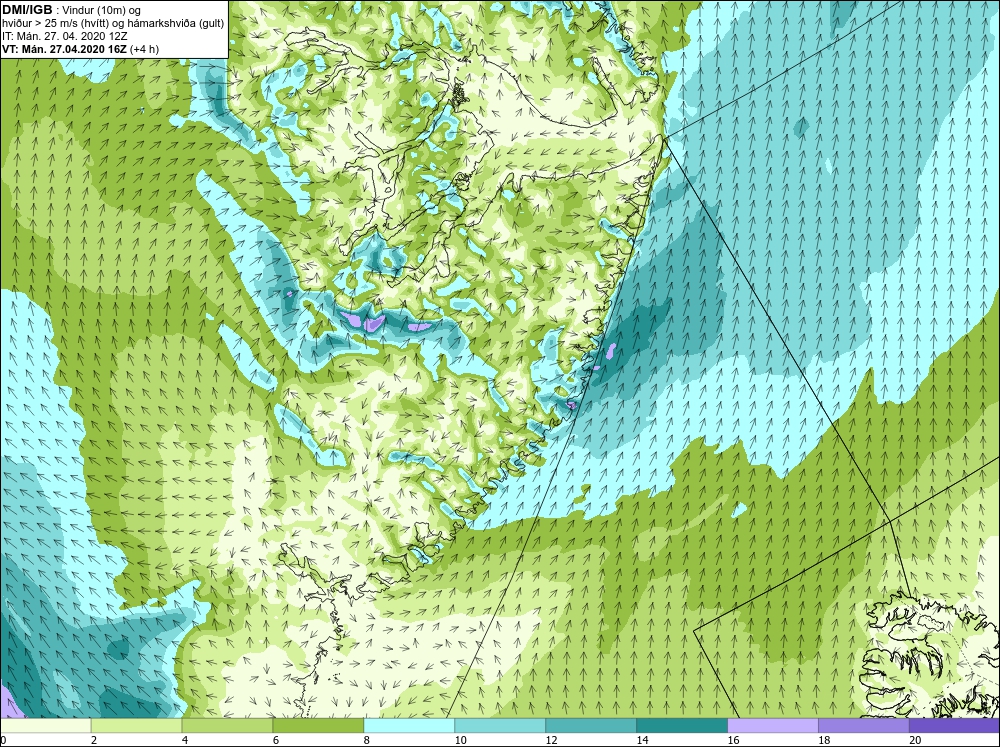Click the 16-18 m/s lavender legend swatch
The width and height of the screenshot is (1000, 747).
tap(773, 725)
